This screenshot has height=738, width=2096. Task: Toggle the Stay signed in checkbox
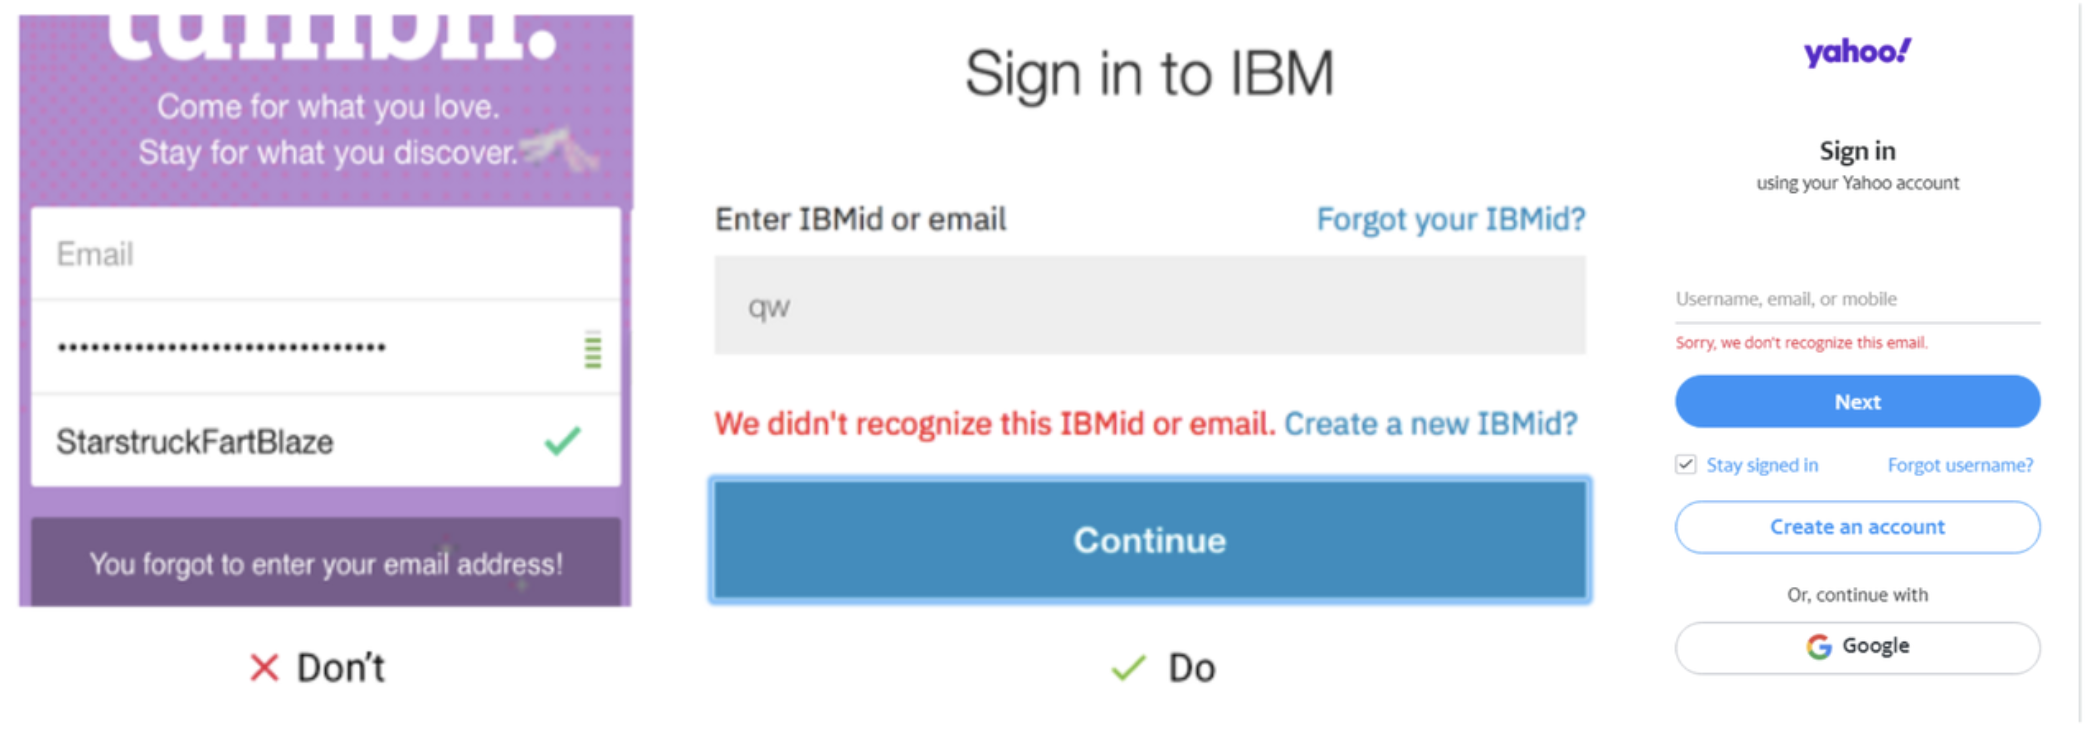1686,465
